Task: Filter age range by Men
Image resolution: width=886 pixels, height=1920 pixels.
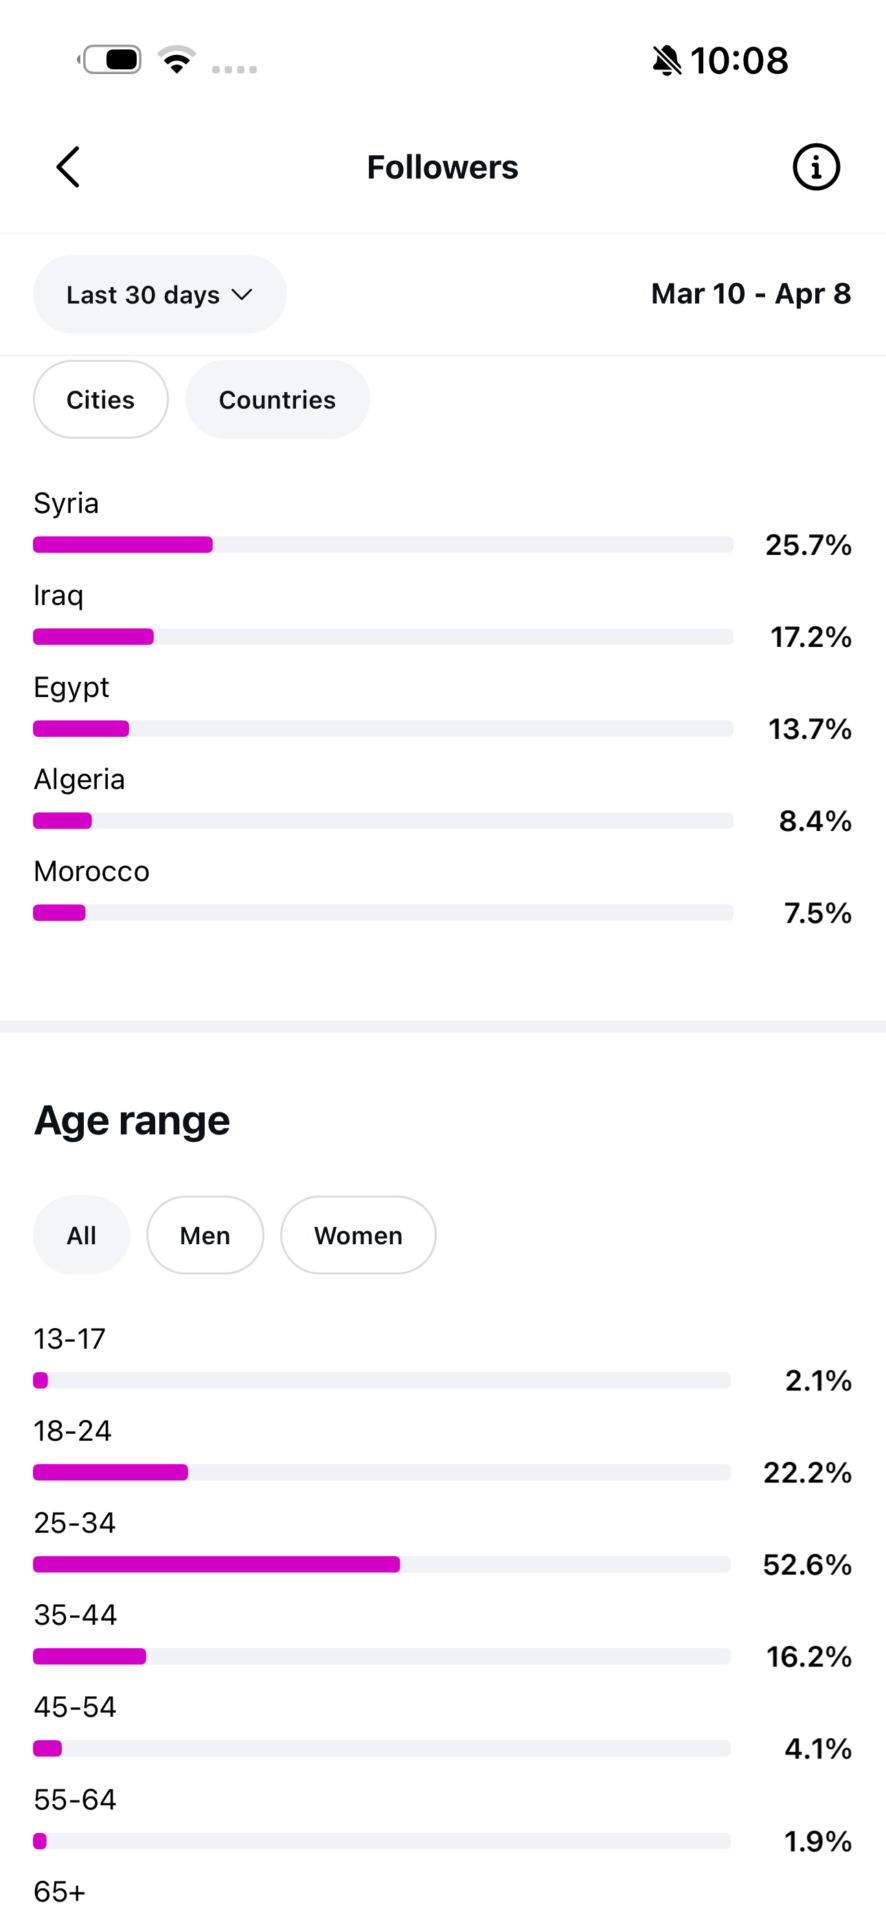Action: (x=205, y=1236)
